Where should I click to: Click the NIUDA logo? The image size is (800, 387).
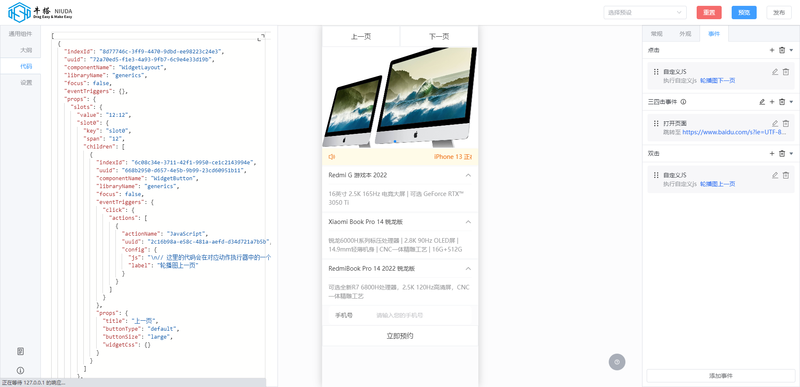40,12
